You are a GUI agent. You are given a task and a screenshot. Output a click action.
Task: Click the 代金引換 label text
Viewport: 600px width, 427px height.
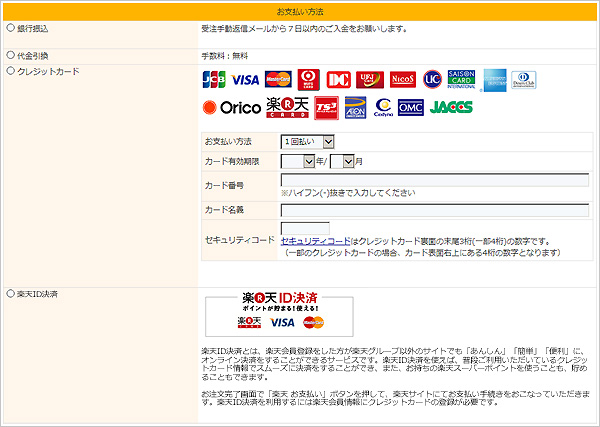coord(33,56)
